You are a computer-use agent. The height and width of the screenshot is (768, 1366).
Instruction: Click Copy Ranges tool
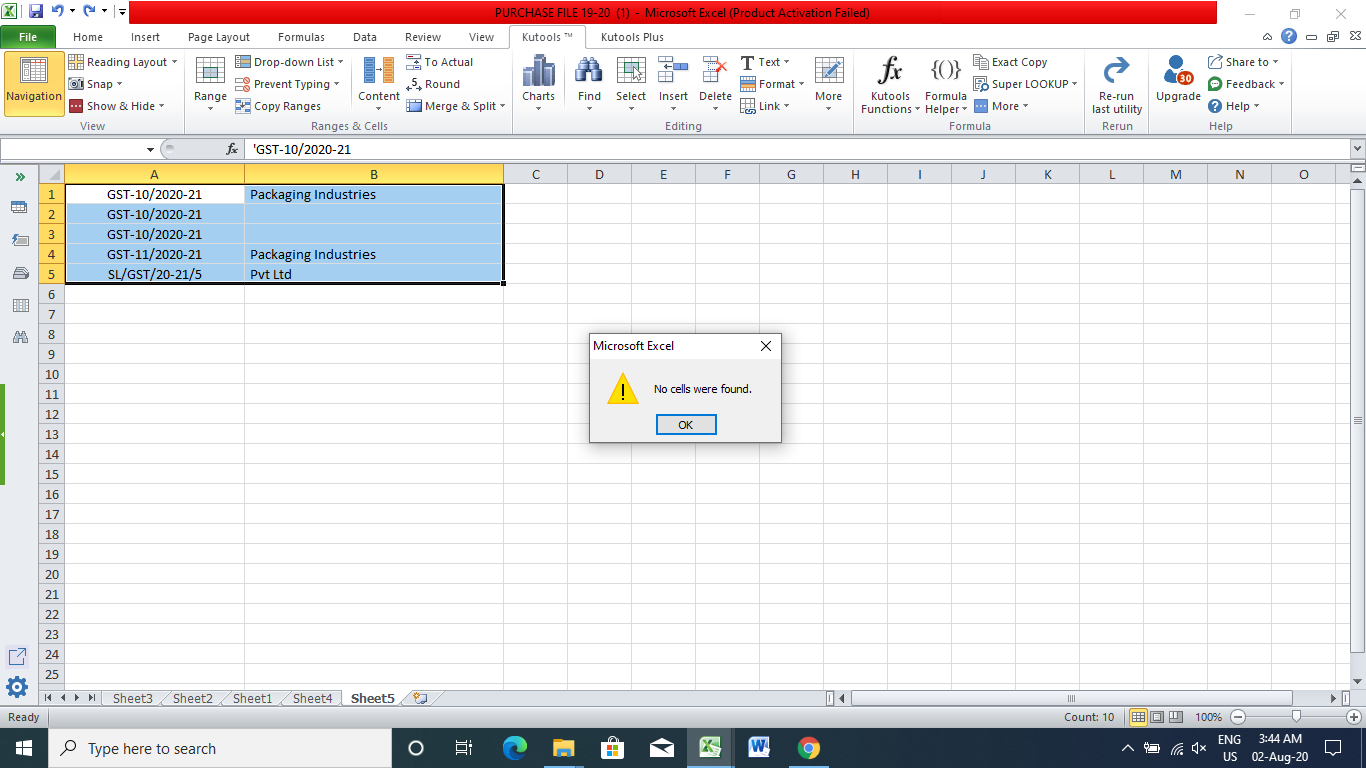tap(278, 106)
